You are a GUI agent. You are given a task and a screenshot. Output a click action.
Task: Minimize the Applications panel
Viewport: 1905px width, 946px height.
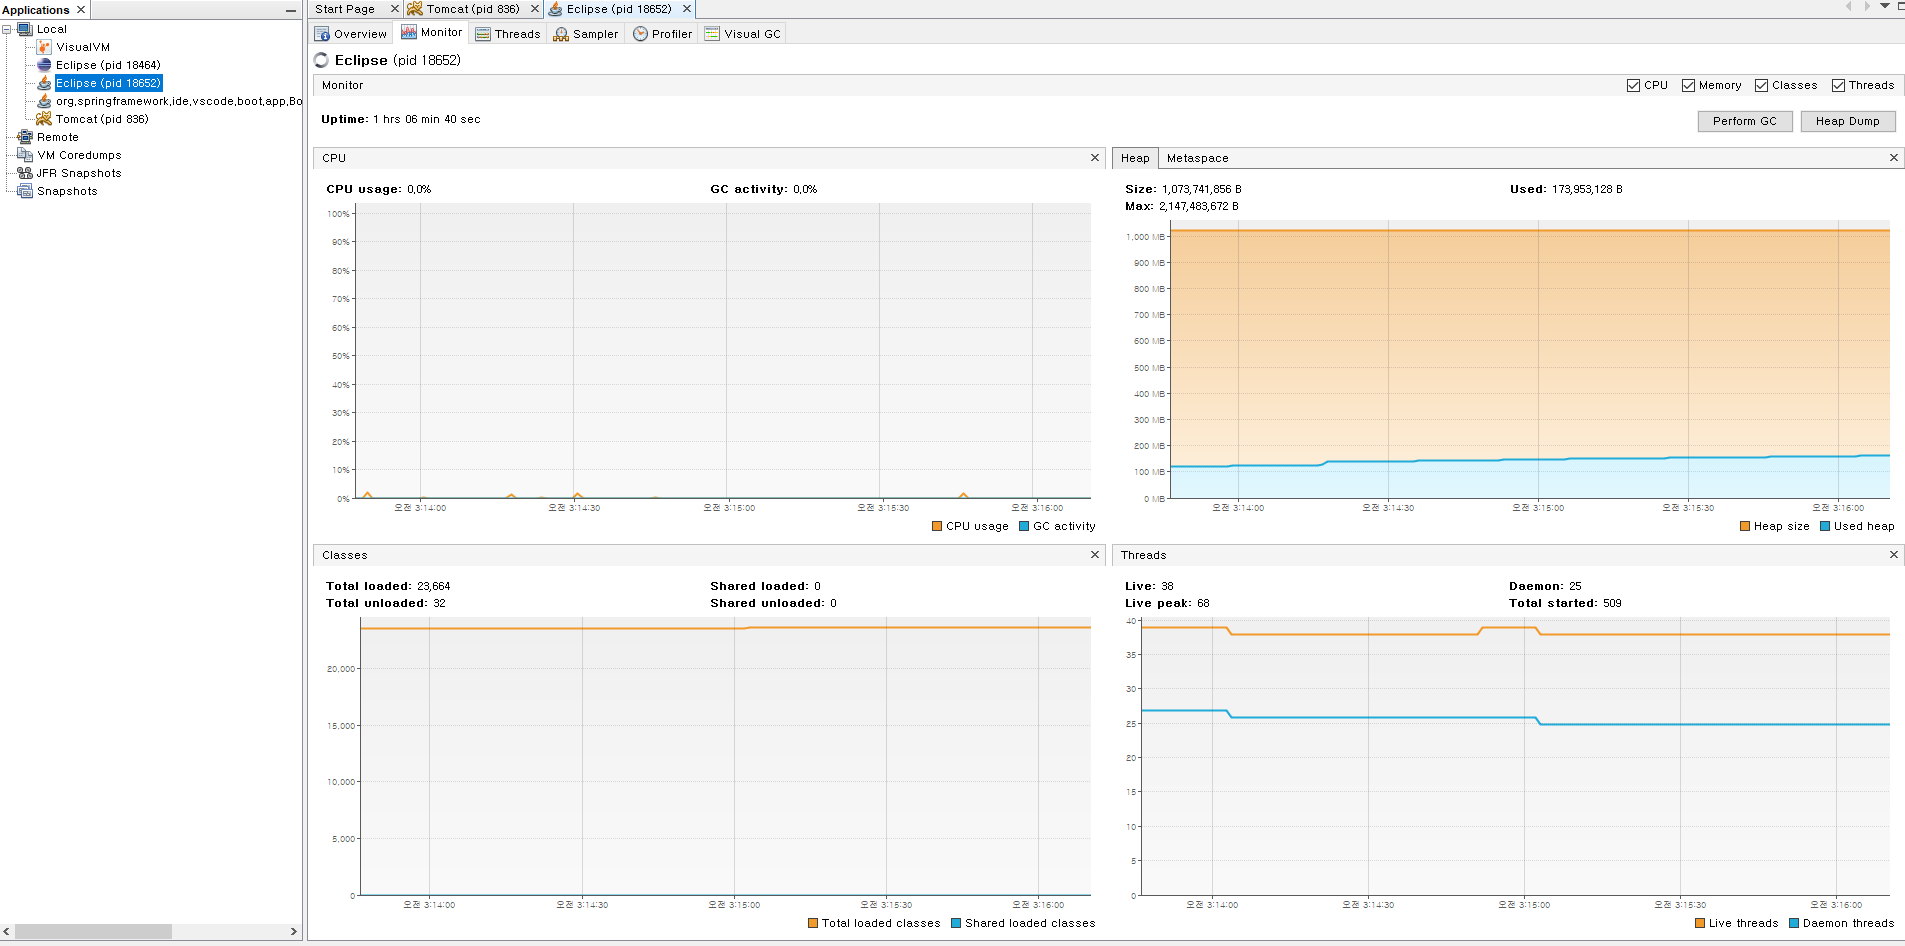point(291,10)
